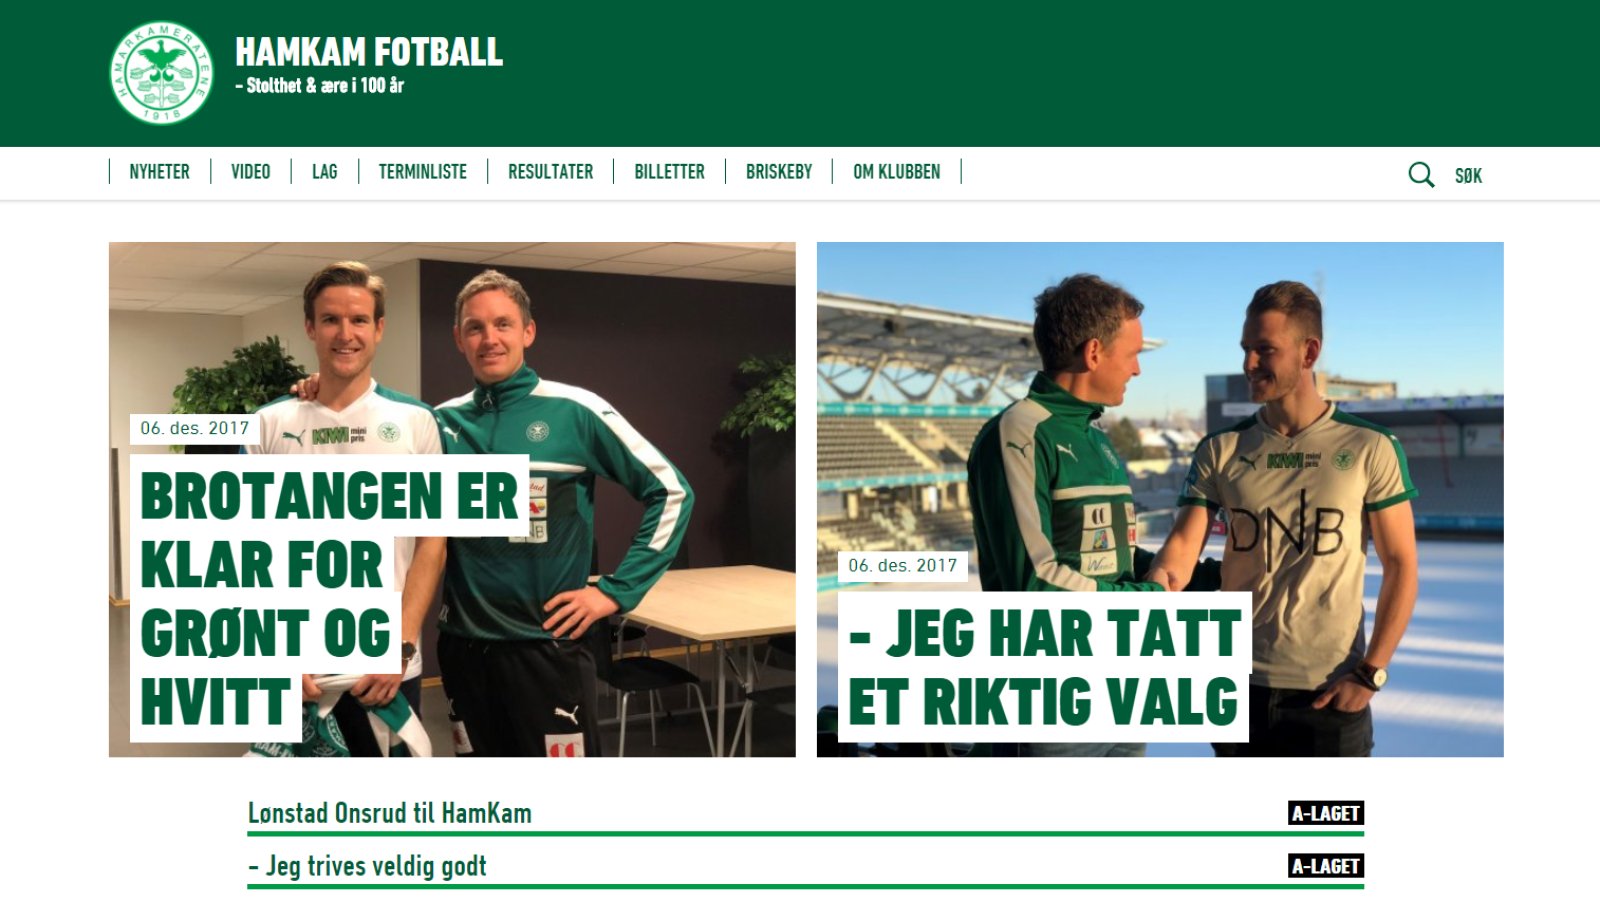Open the Jeg trives veldig godt link
The height and width of the screenshot is (900, 1600).
[x=367, y=866]
